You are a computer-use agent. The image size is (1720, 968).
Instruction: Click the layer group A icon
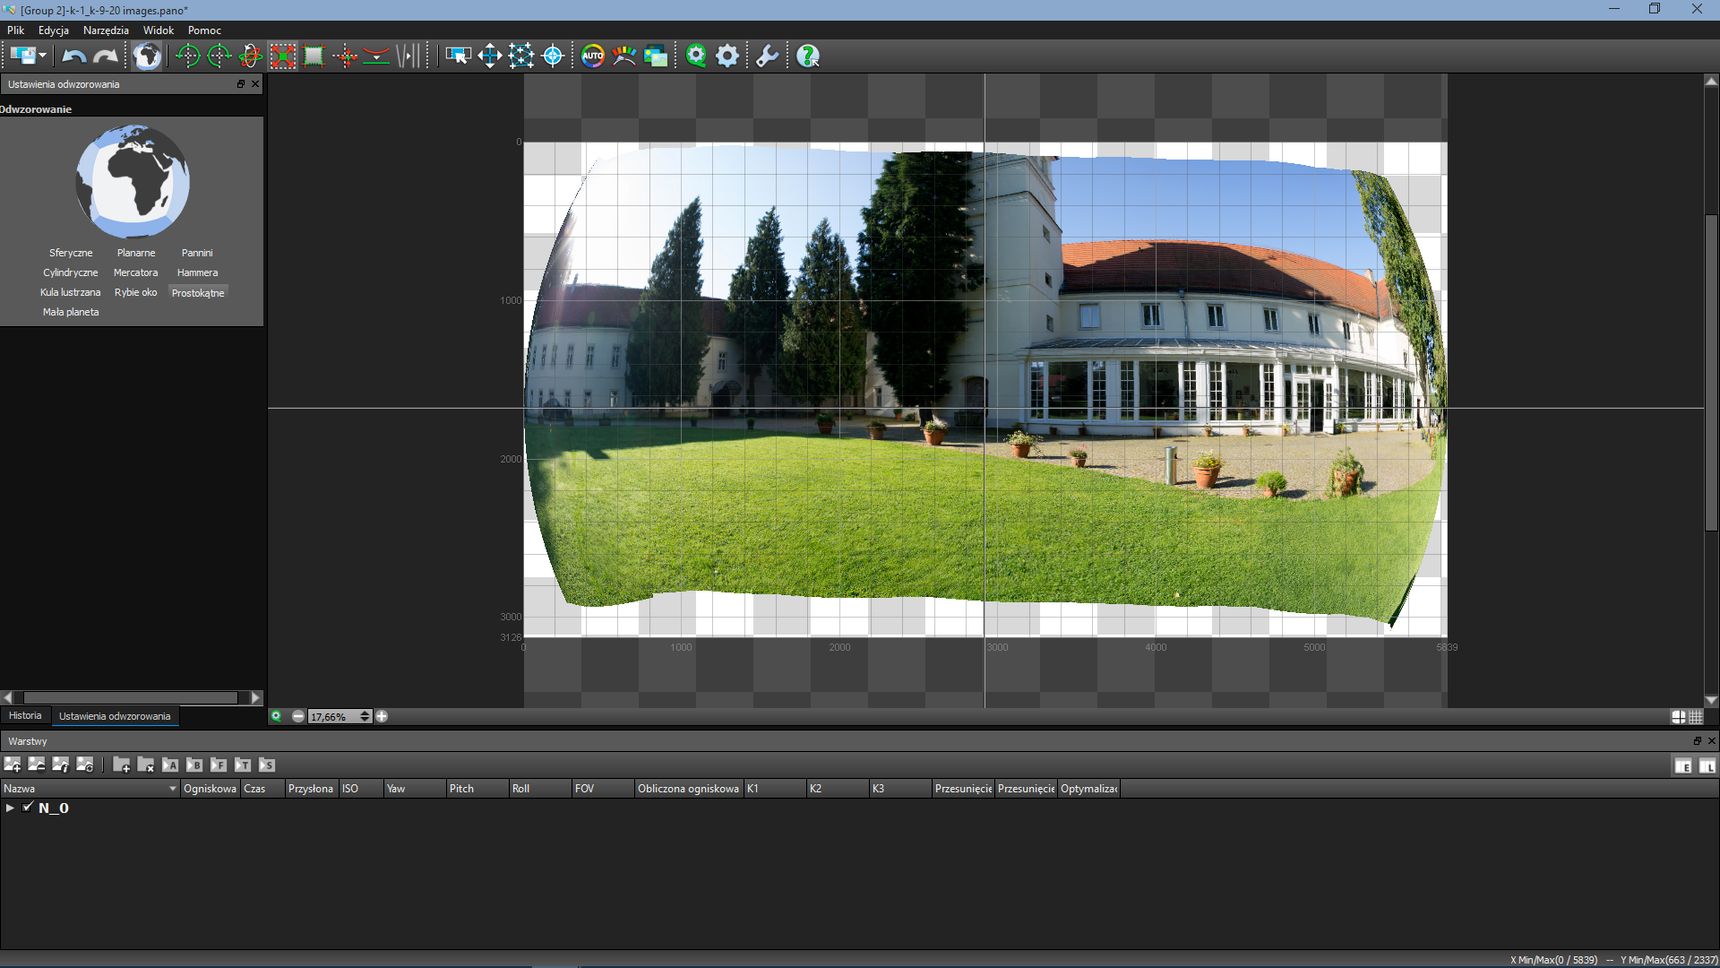click(x=170, y=765)
